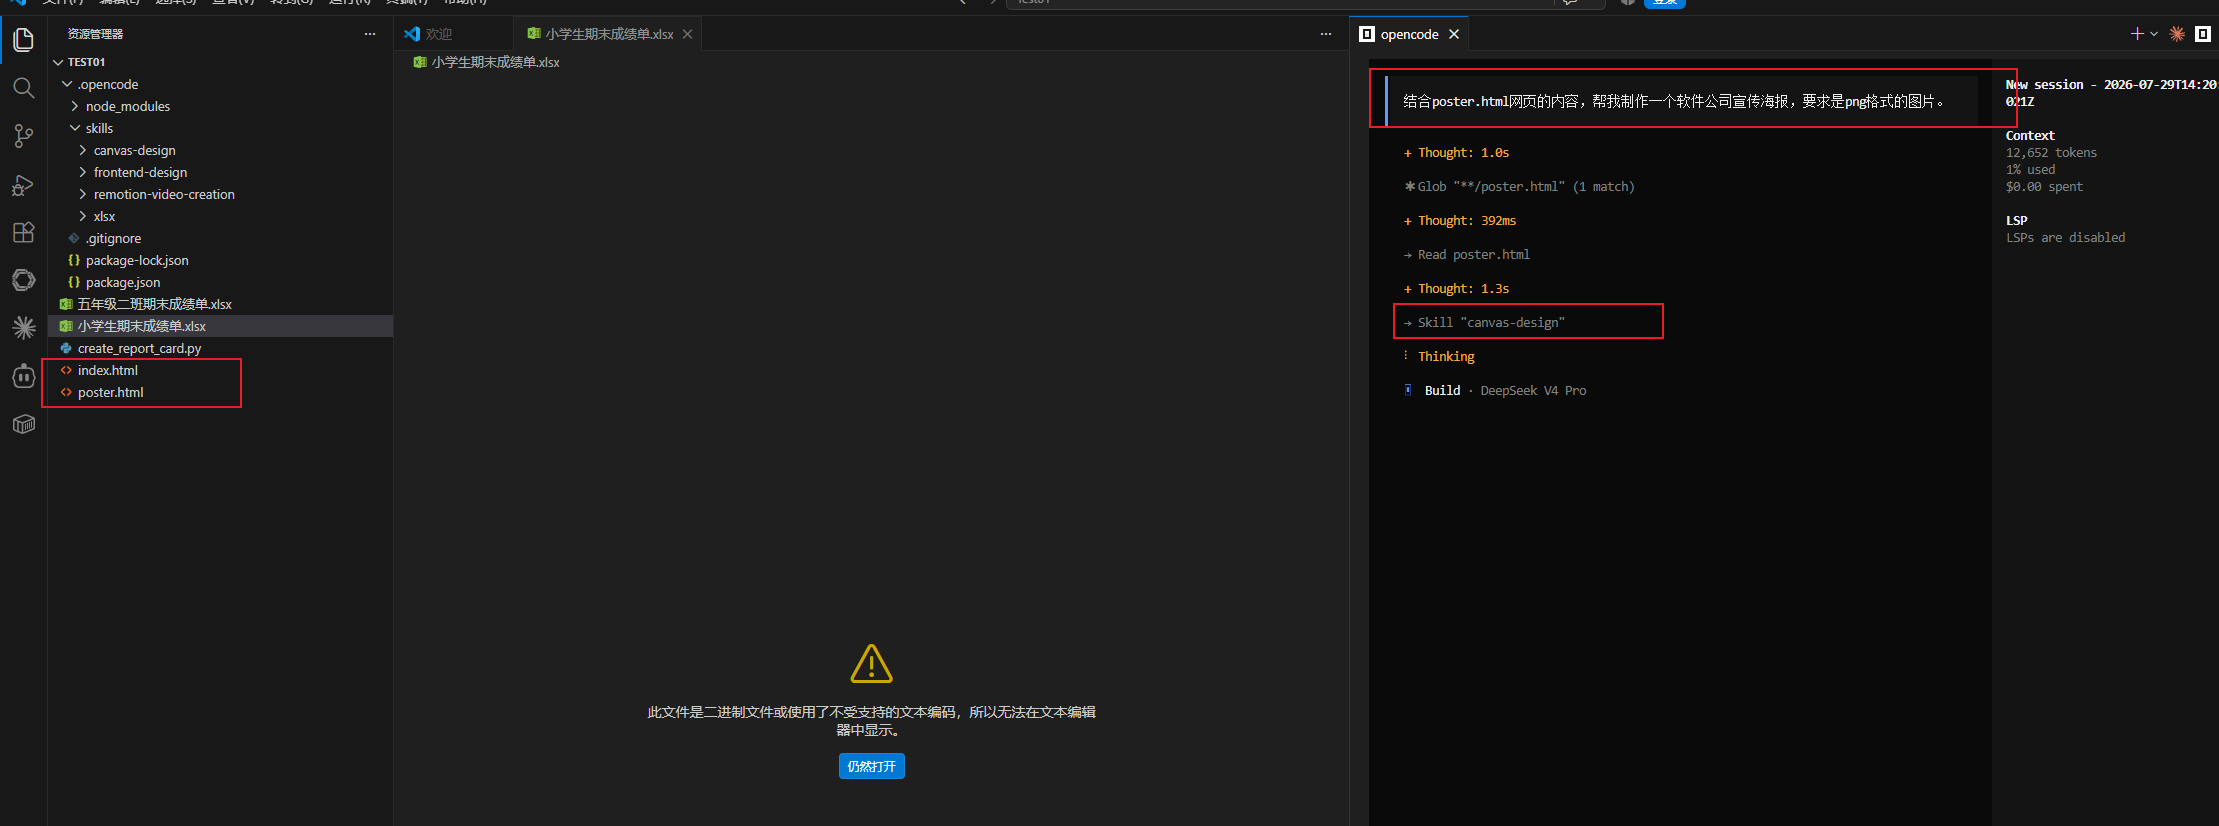Open the Extensions view
This screenshot has width=2219, height=826.
pyautogui.click(x=23, y=232)
